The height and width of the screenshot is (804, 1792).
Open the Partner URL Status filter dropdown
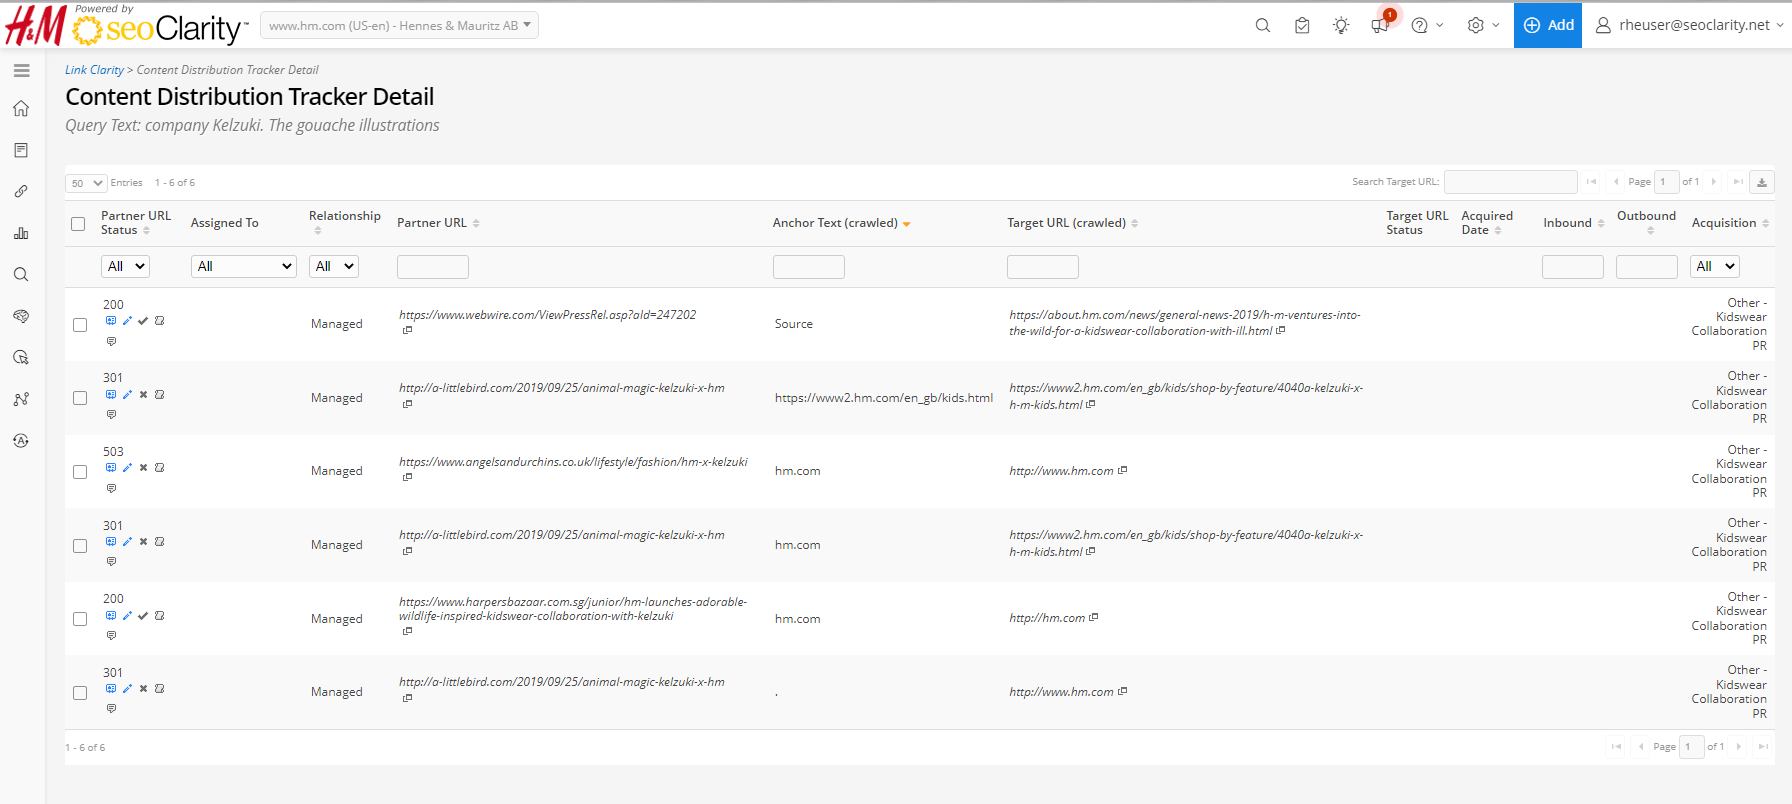click(x=125, y=266)
